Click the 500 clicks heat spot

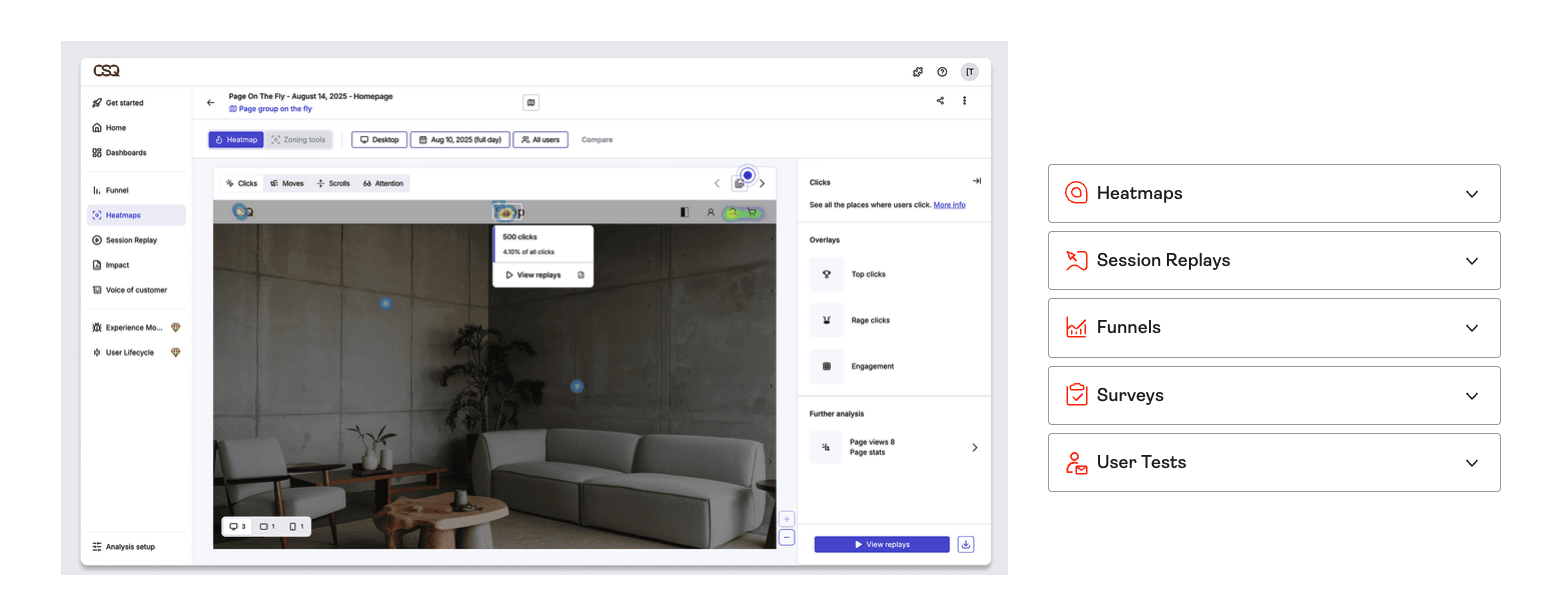pyautogui.click(x=506, y=212)
